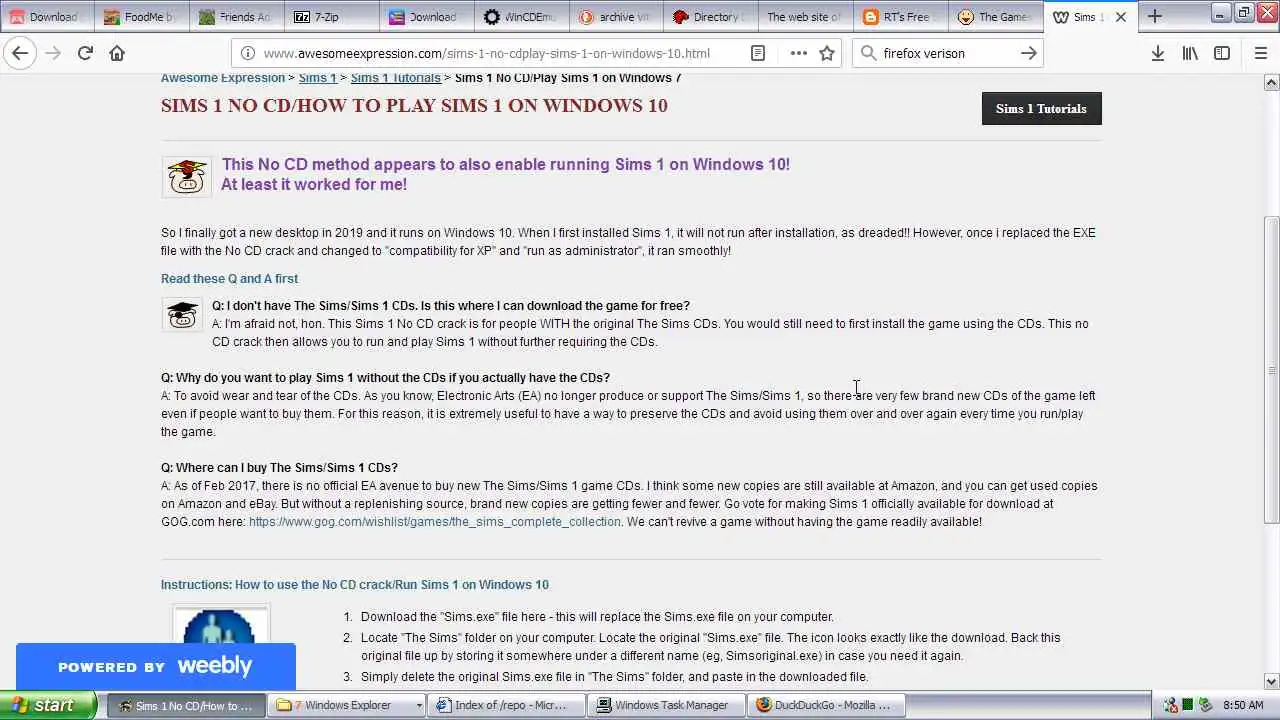Image resolution: width=1280 pixels, height=720 pixels.
Task: Click the Powered by Weebly banner
Action: (155, 666)
